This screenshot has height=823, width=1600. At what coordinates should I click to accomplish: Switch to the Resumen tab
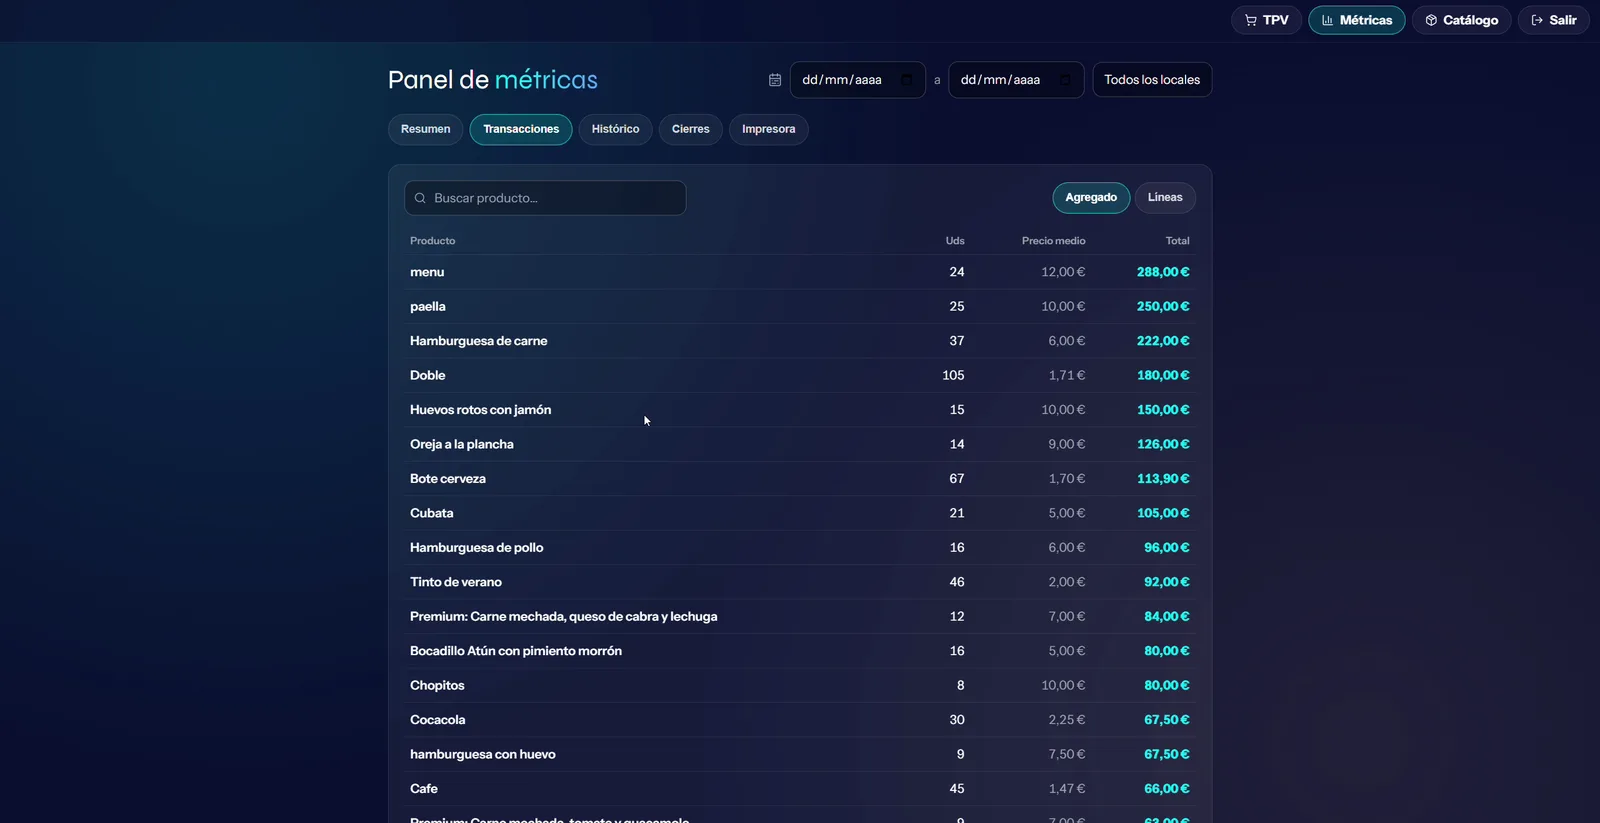click(426, 129)
